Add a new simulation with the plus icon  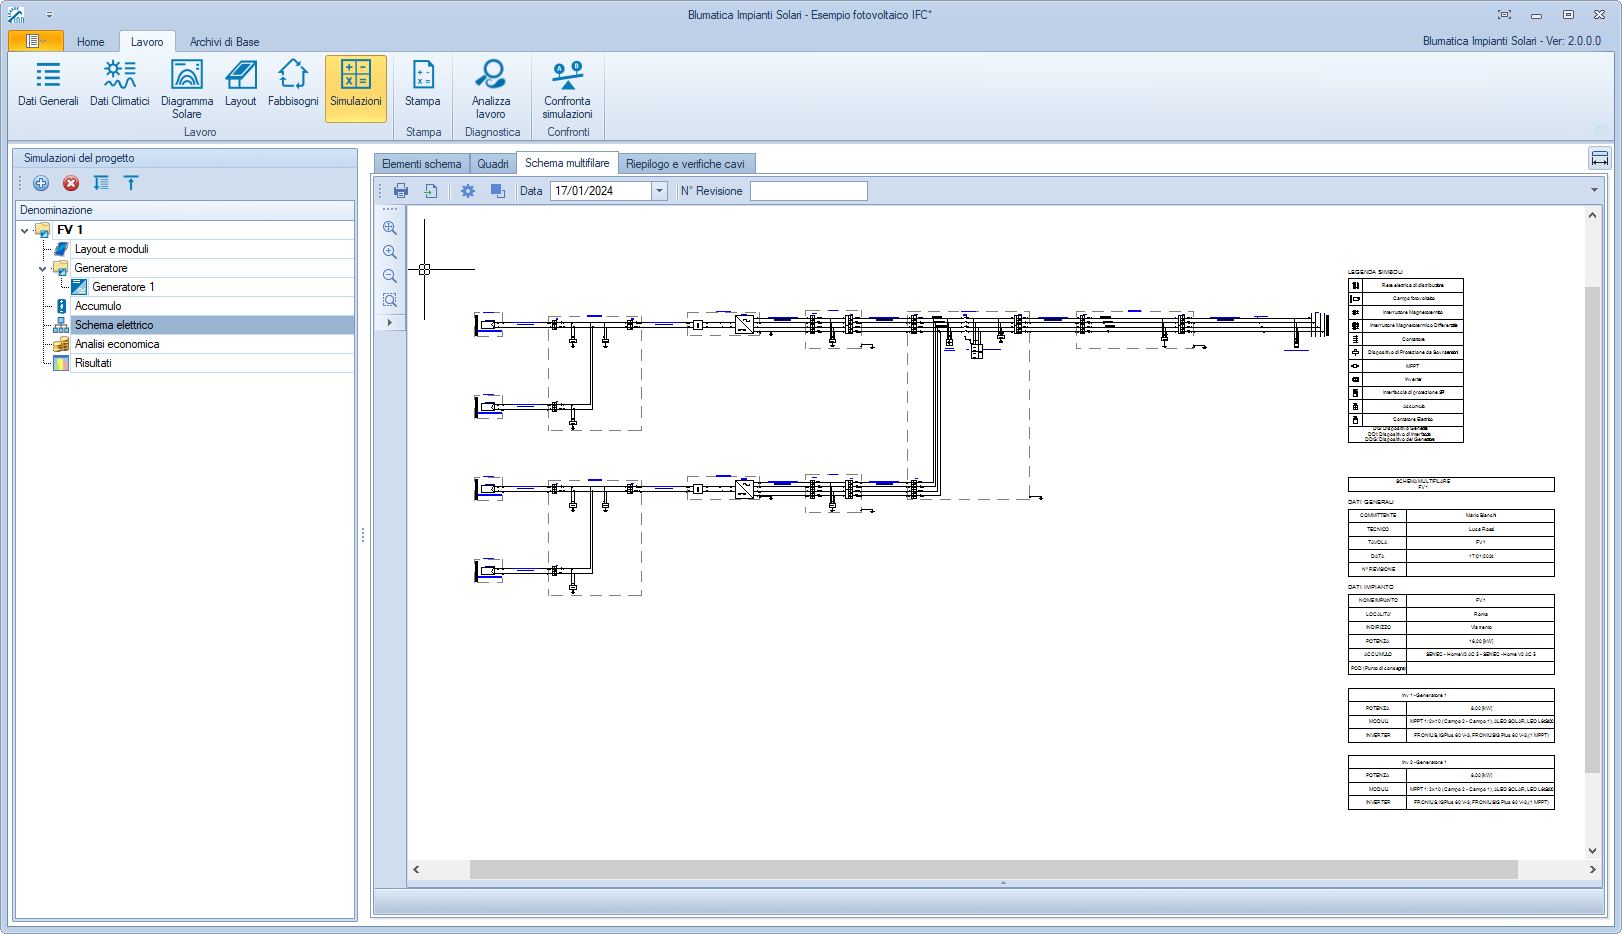click(x=41, y=183)
